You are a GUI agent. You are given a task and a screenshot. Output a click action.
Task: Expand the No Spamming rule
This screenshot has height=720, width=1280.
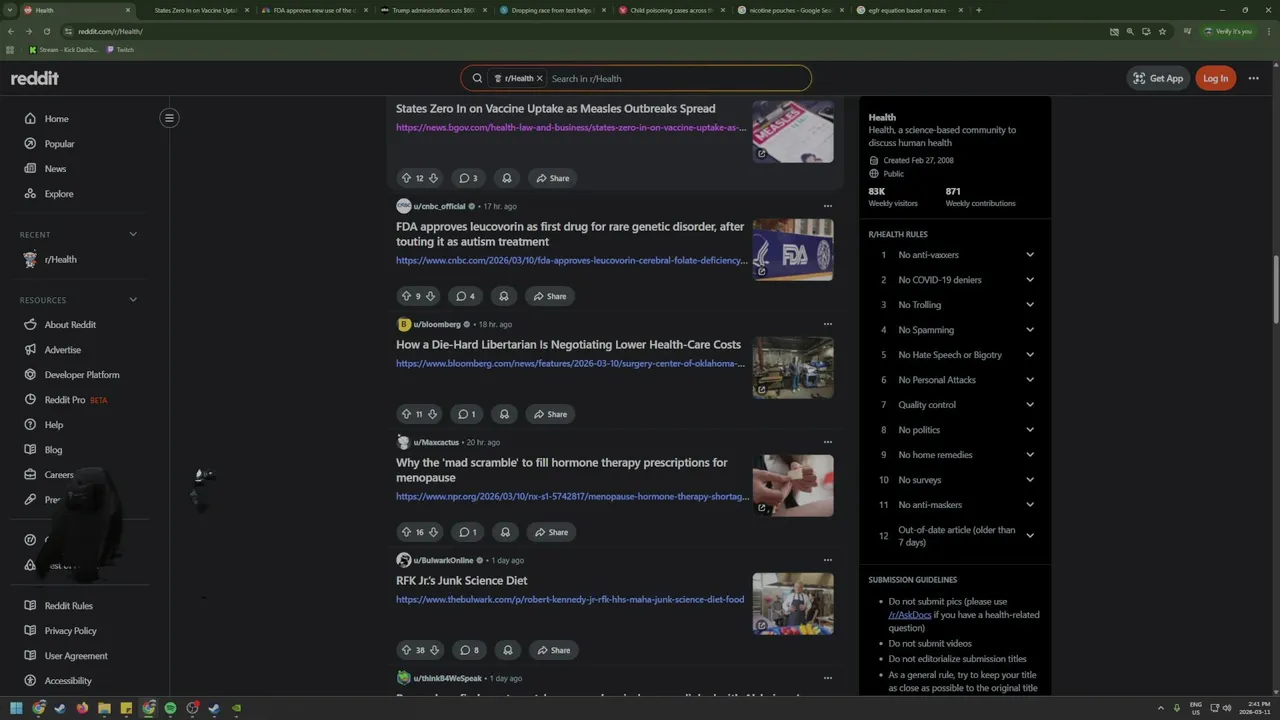coord(1029,330)
